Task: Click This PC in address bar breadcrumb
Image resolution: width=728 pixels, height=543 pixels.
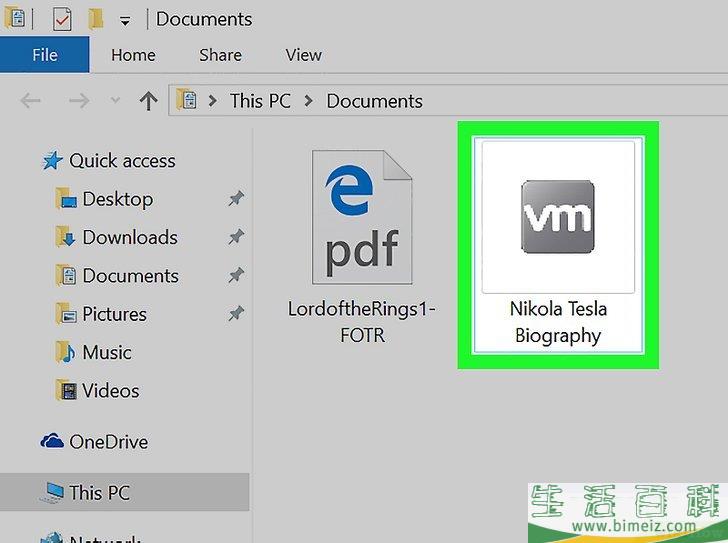Action: (x=260, y=101)
